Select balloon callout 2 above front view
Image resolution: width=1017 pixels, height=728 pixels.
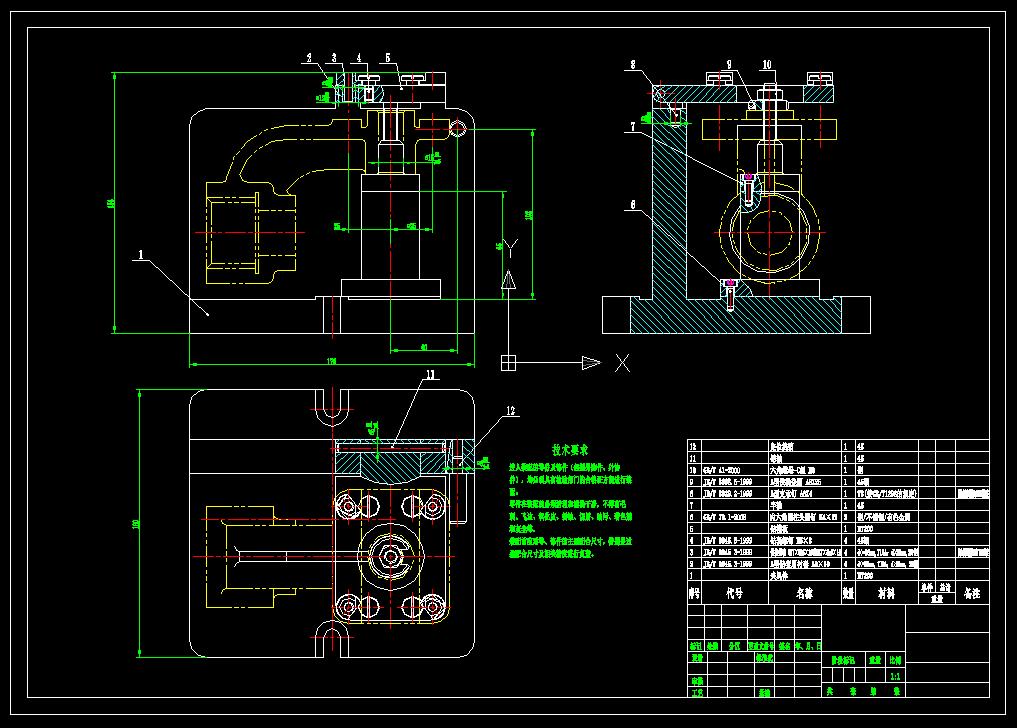point(309,58)
